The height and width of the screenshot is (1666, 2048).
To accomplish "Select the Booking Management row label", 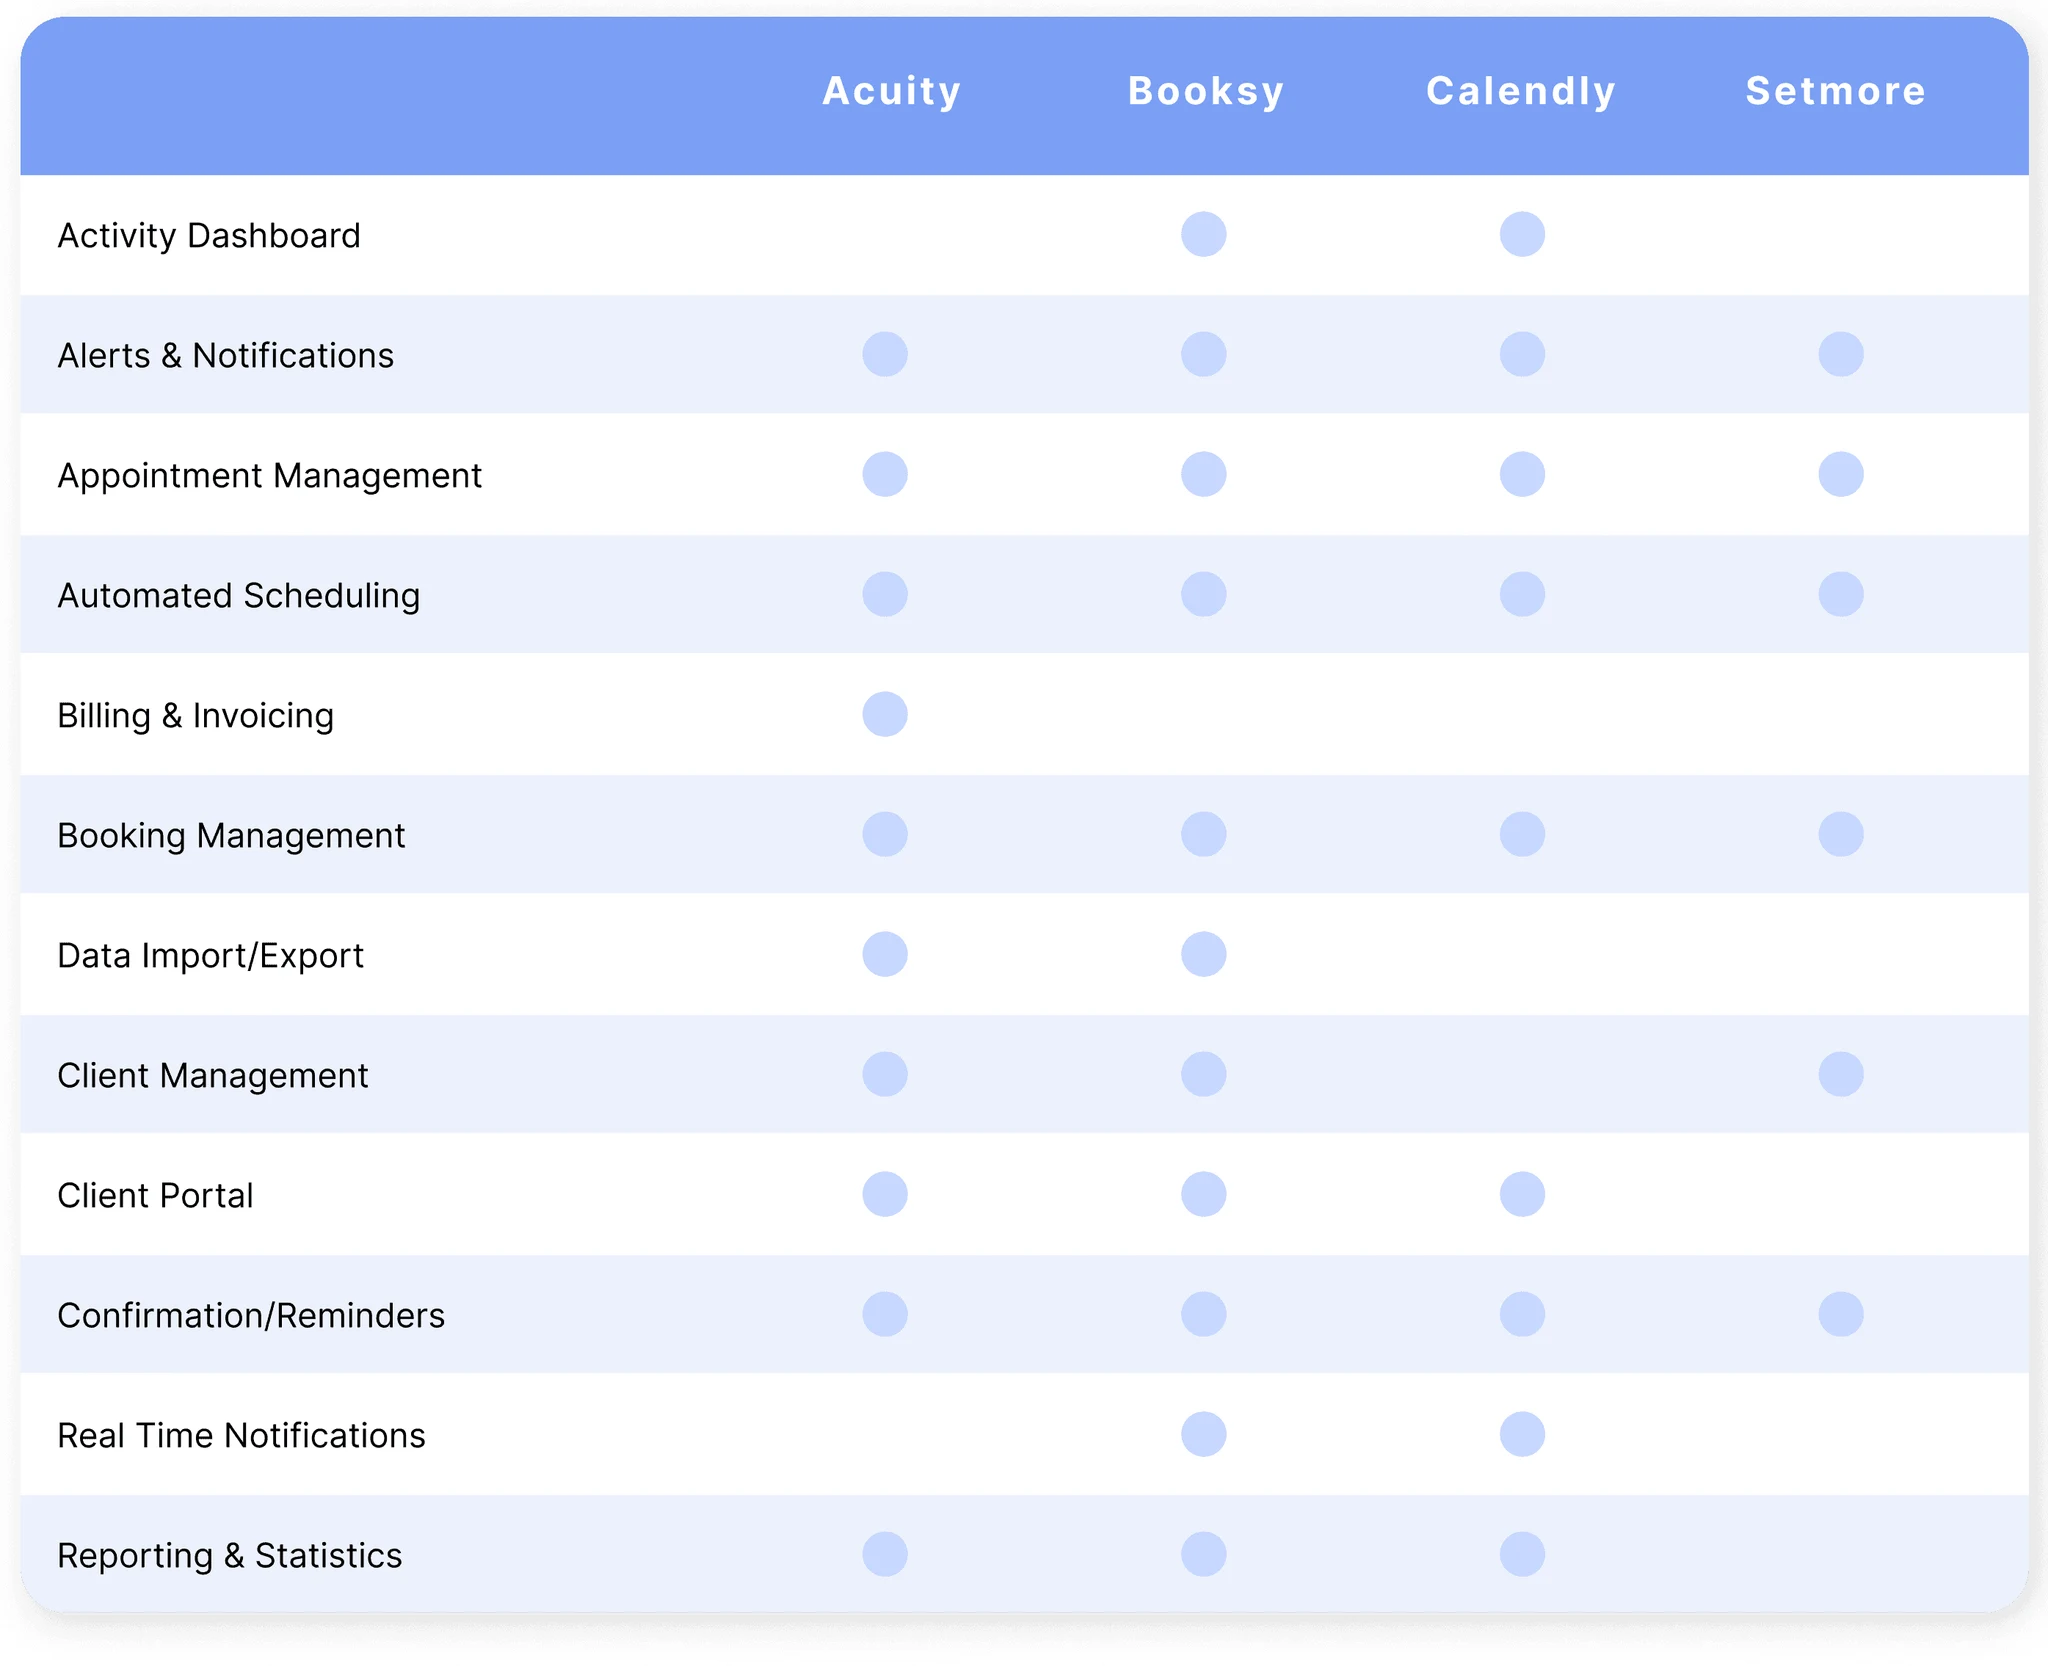I will point(231,836).
